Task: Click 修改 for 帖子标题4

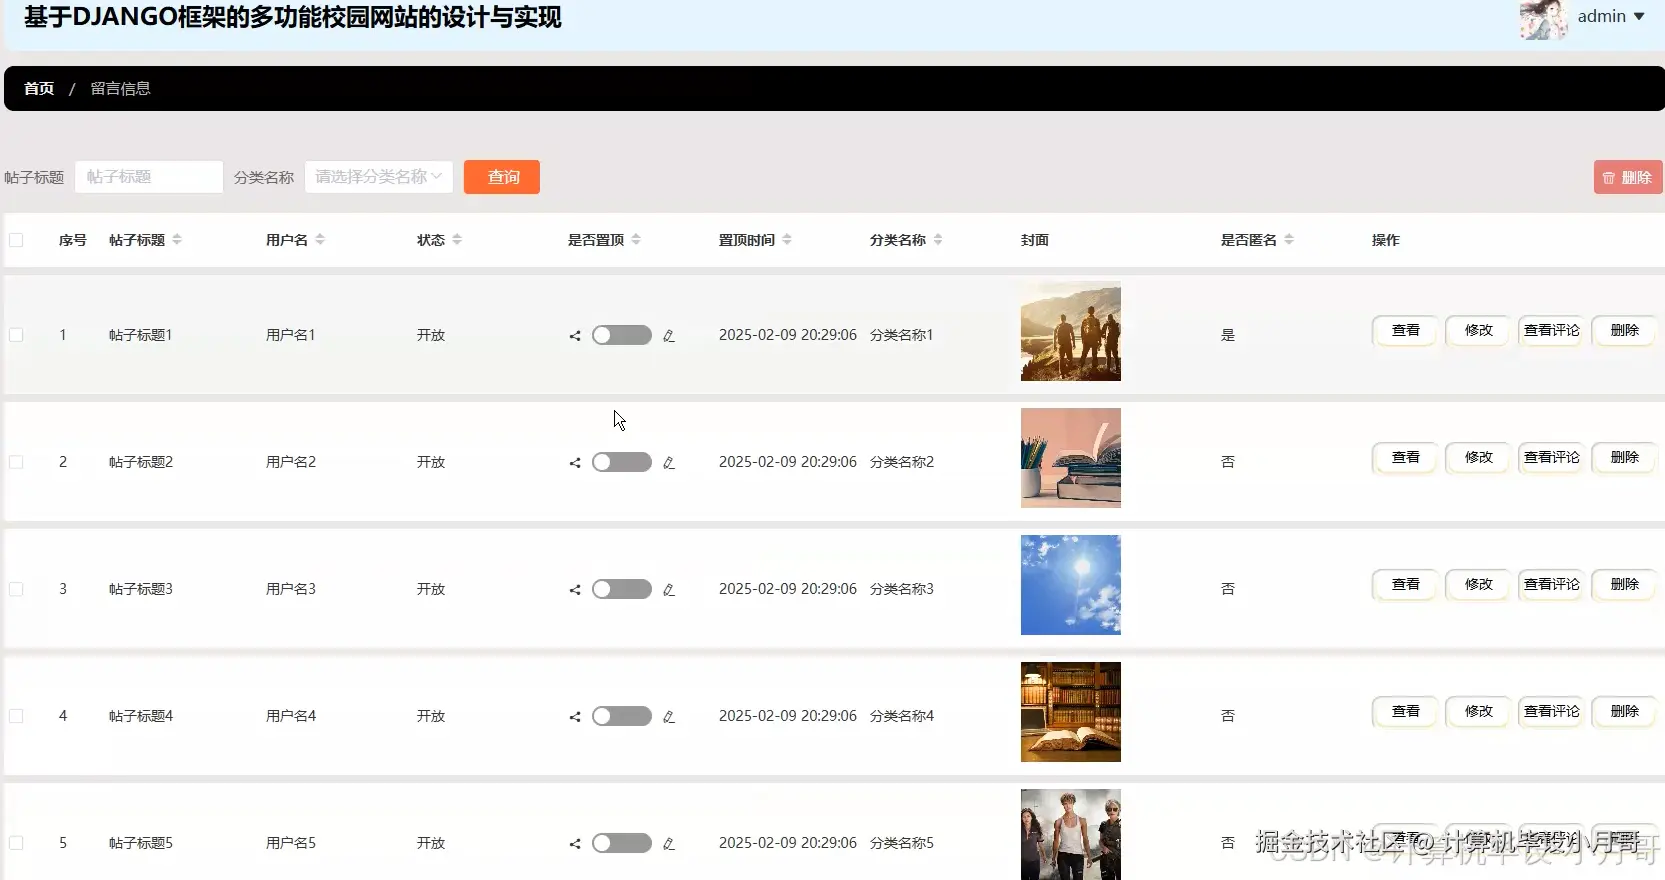Action: 1478,711
